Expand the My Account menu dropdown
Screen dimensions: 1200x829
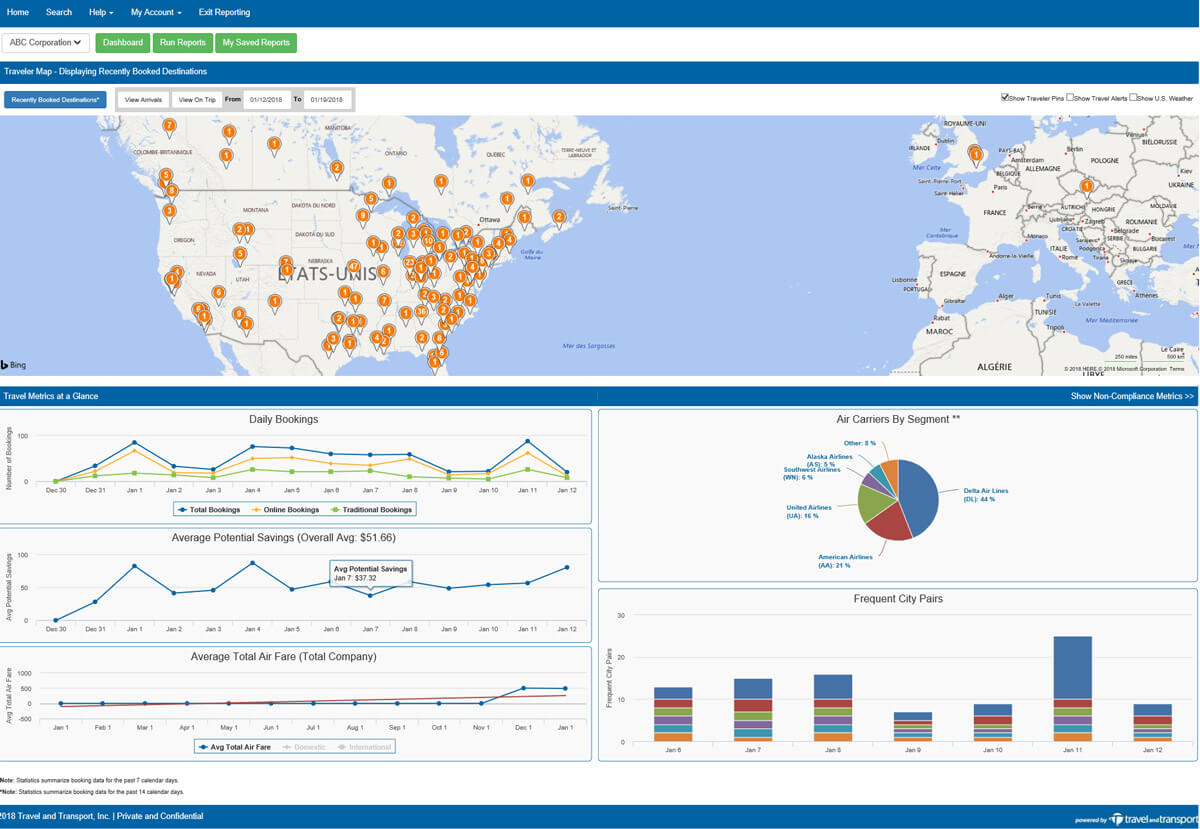[156, 12]
